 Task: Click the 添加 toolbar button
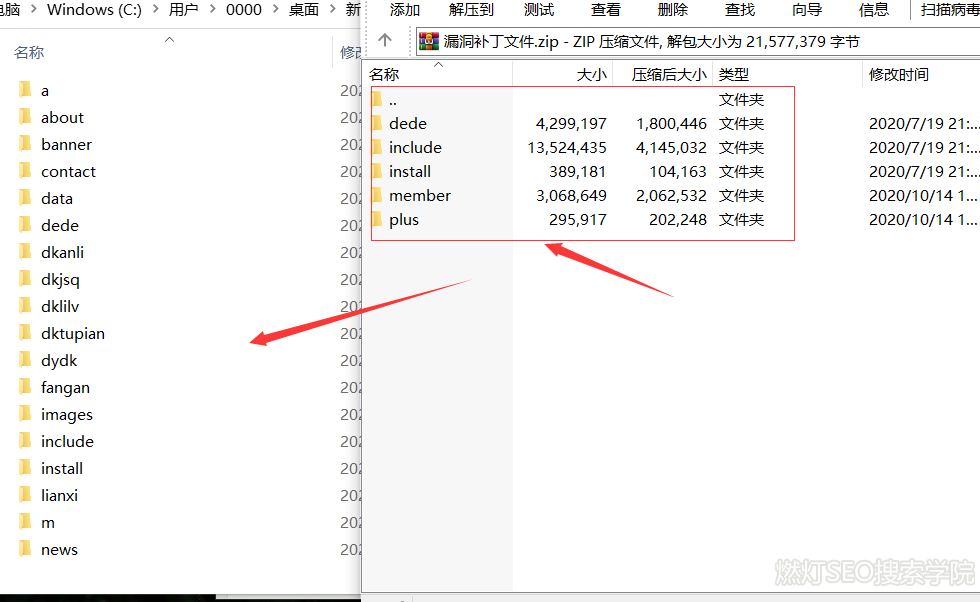tap(405, 9)
